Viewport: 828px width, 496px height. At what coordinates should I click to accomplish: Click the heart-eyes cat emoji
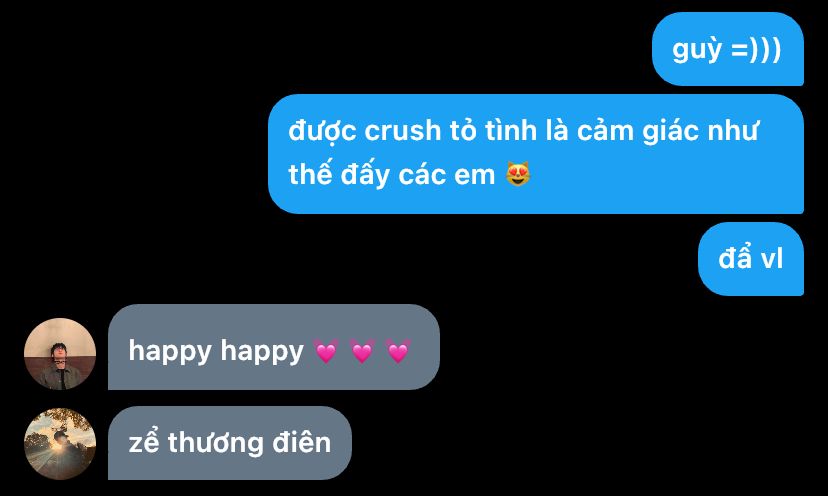click(518, 174)
